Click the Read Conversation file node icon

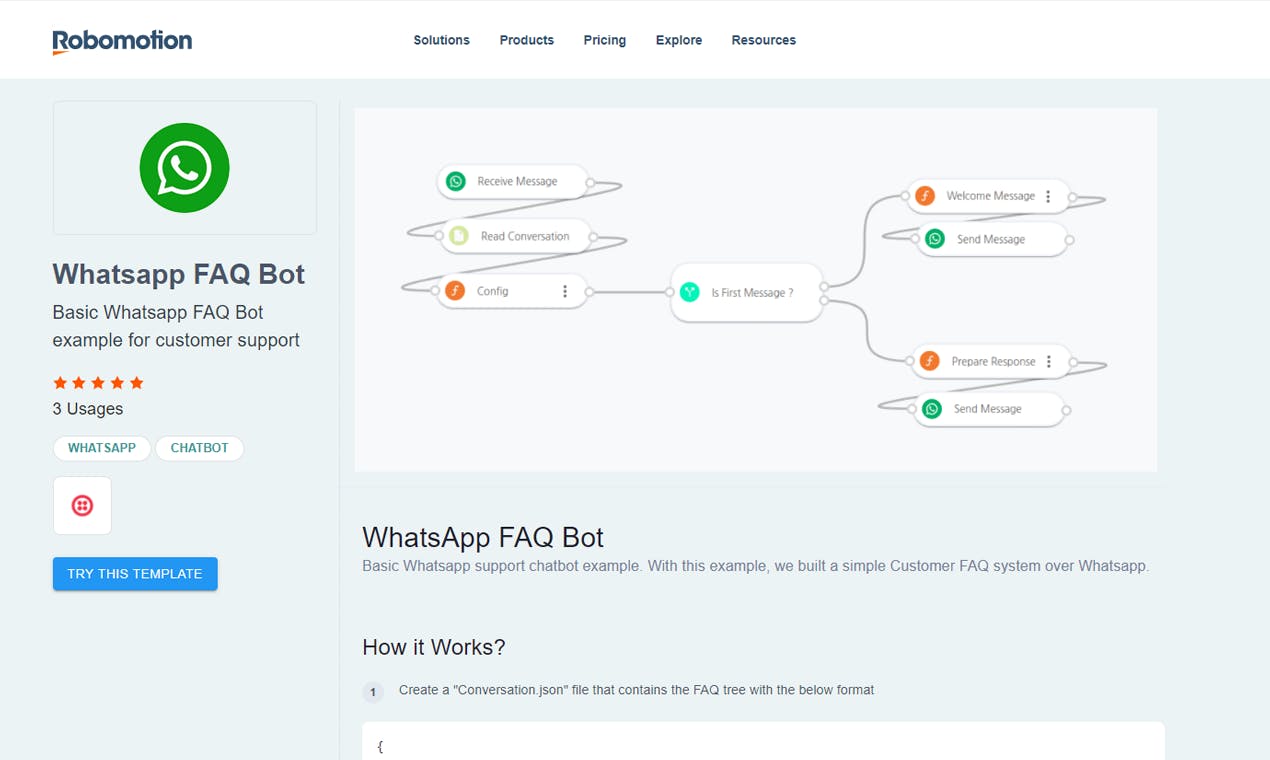click(458, 236)
